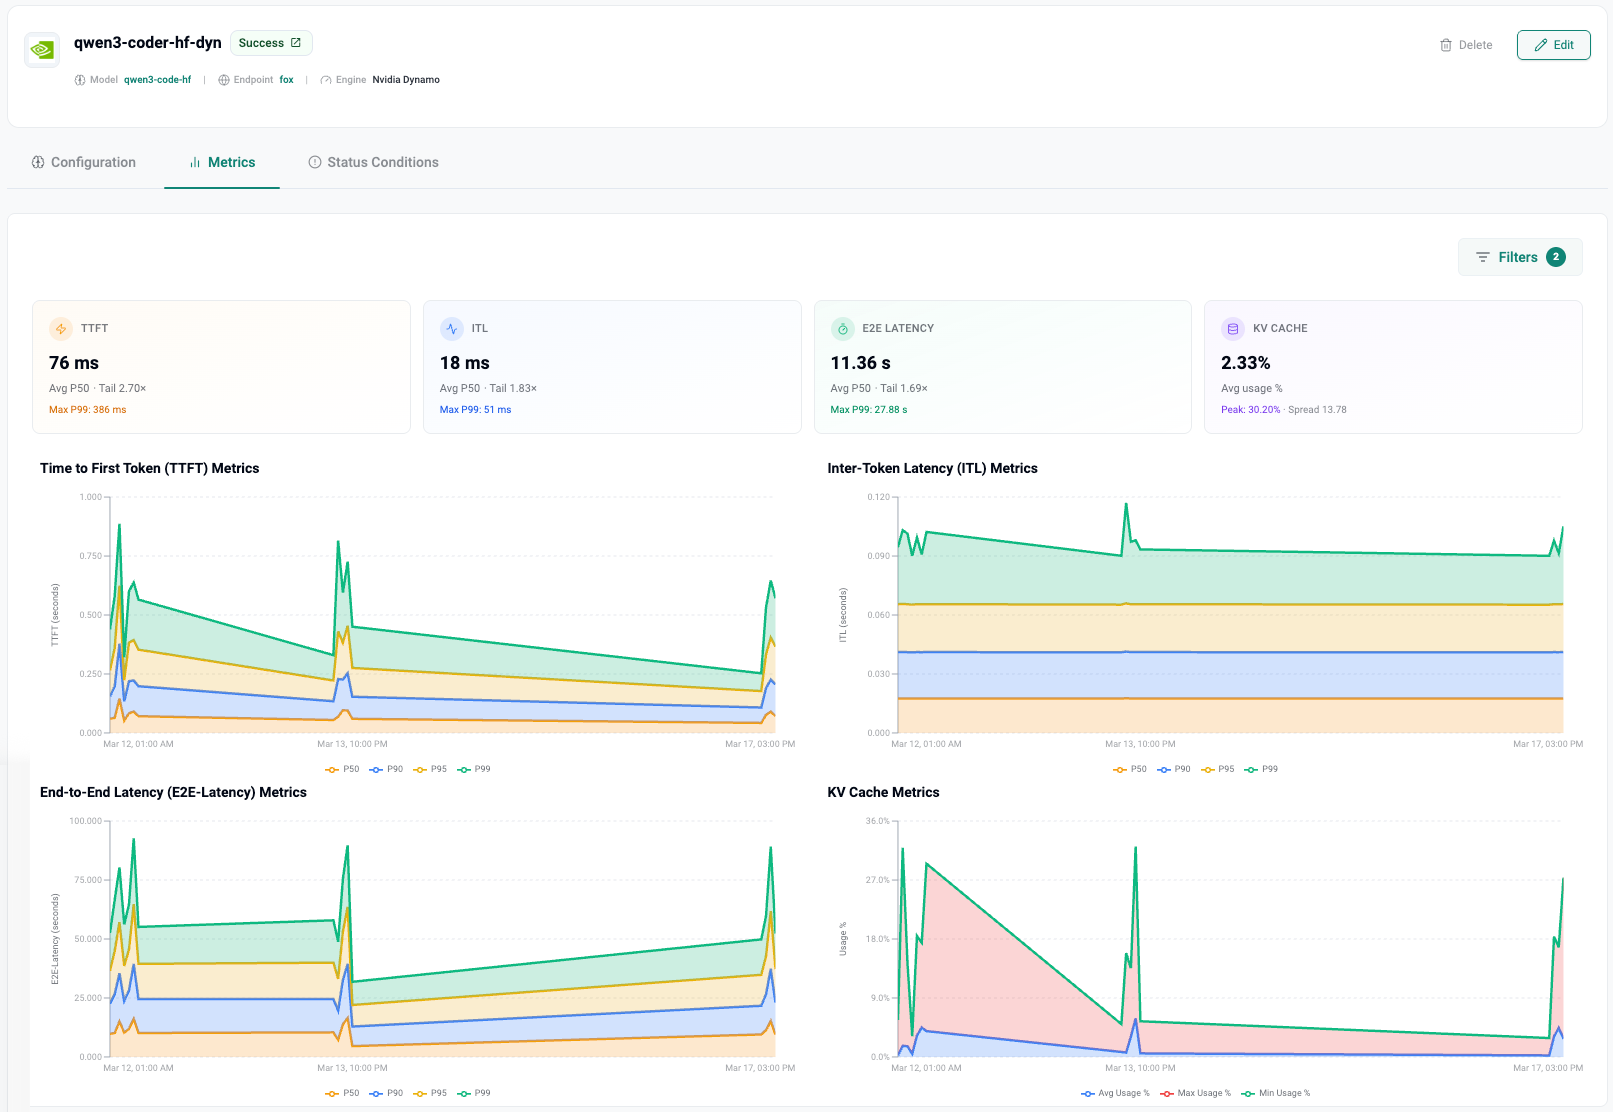Screen dimensions: 1613x1112
Task: Click the funnel icon on the Filters button
Action: tap(1484, 257)
